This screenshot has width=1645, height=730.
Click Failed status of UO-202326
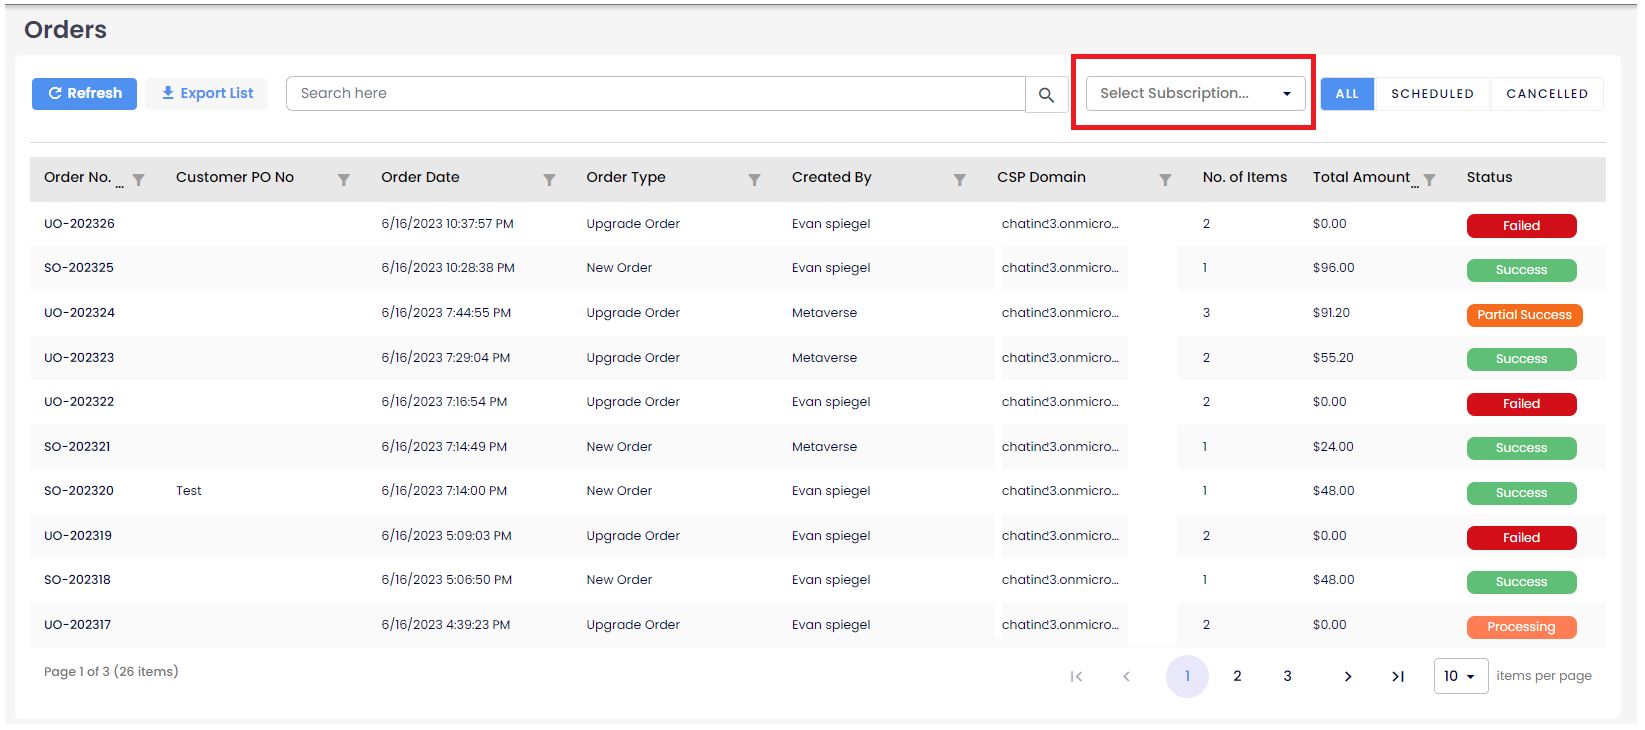pos(1521,226)
